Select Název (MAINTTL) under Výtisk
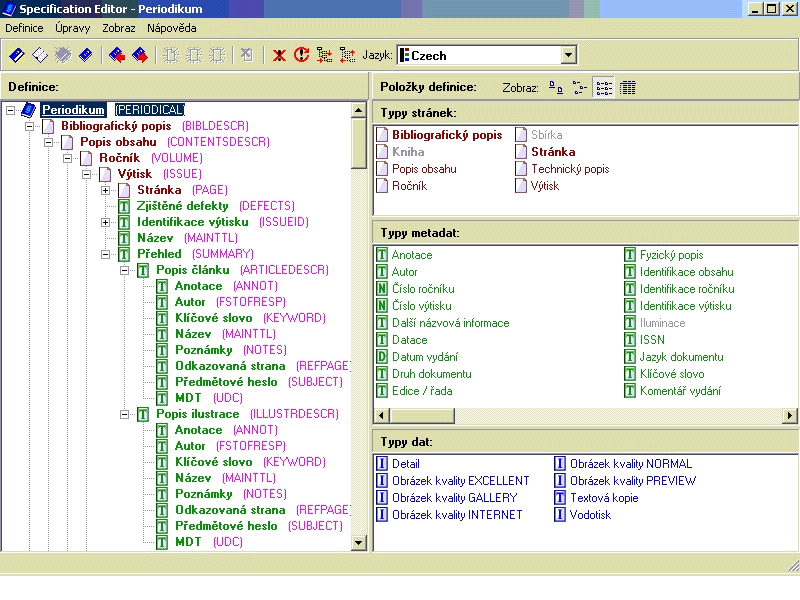Image resolution: width=800 pixels, height=600 pixels. pos(155,238)
